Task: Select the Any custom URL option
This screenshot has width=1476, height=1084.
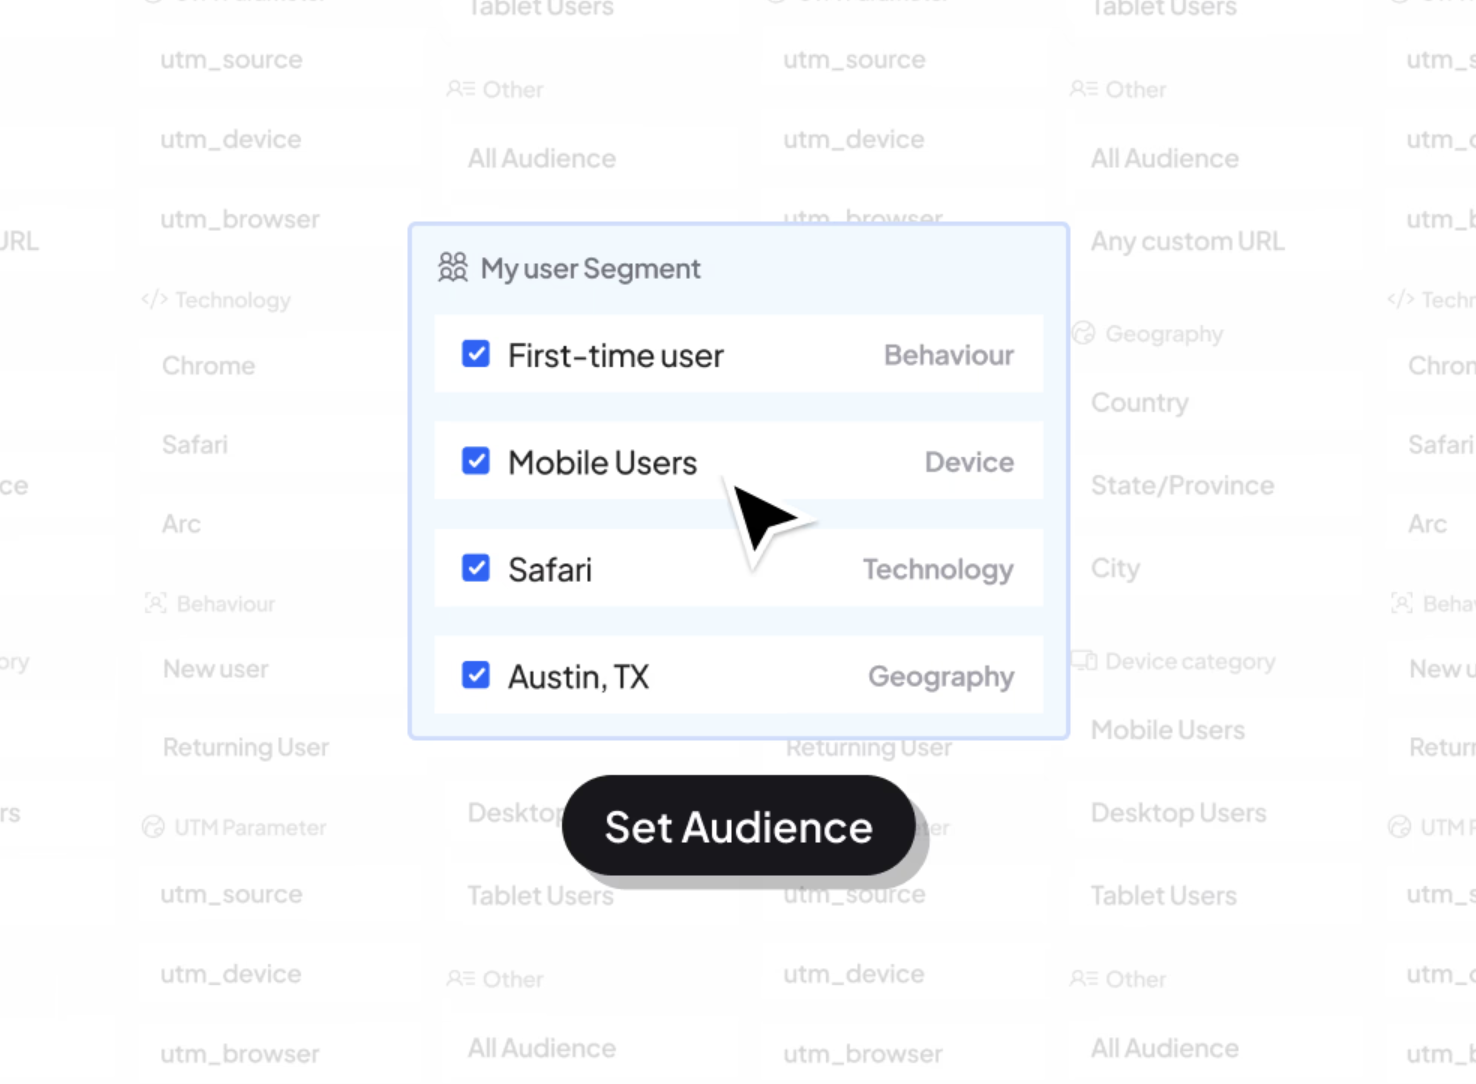Action: click(1187, 241)
